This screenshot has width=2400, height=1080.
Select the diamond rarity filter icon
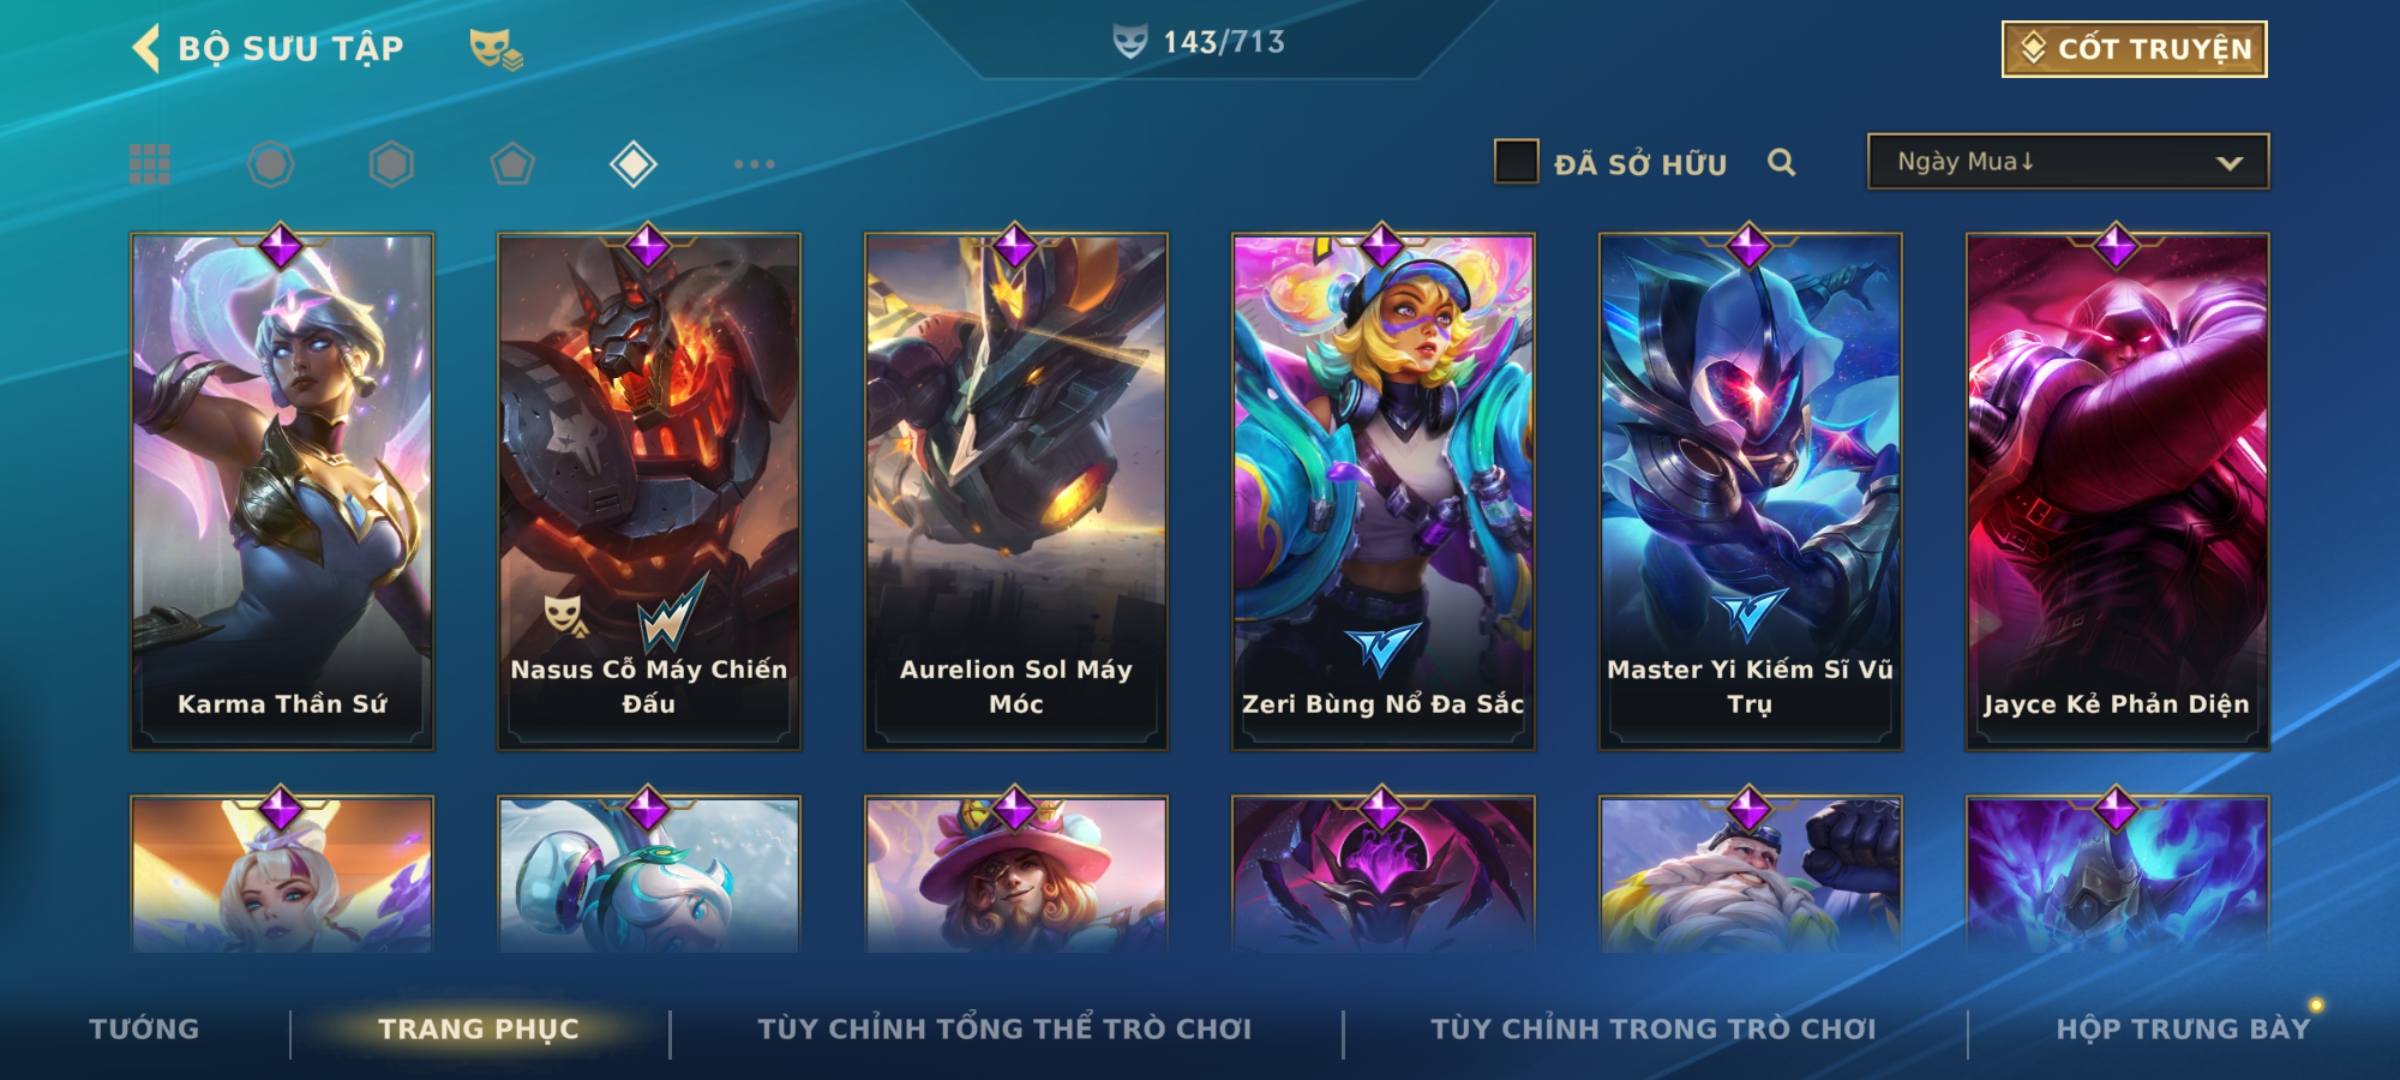click(x=633, y=164)
